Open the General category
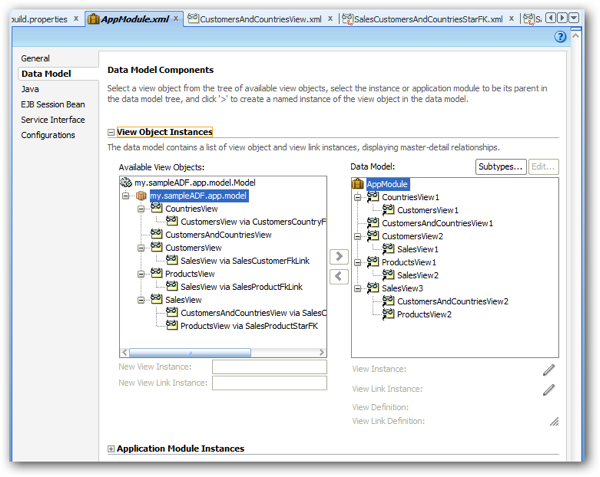 [35, 59]
